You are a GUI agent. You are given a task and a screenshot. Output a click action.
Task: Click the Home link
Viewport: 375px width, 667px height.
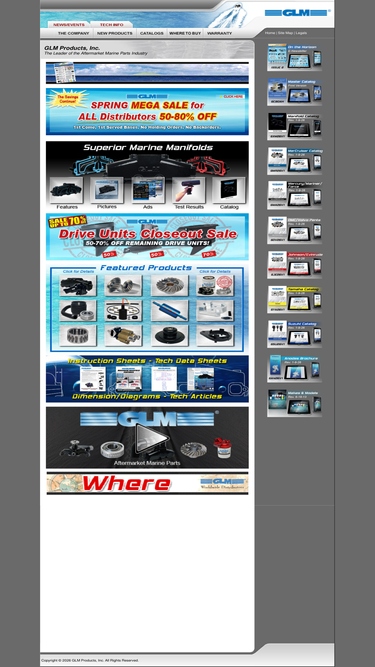point(270,33)
